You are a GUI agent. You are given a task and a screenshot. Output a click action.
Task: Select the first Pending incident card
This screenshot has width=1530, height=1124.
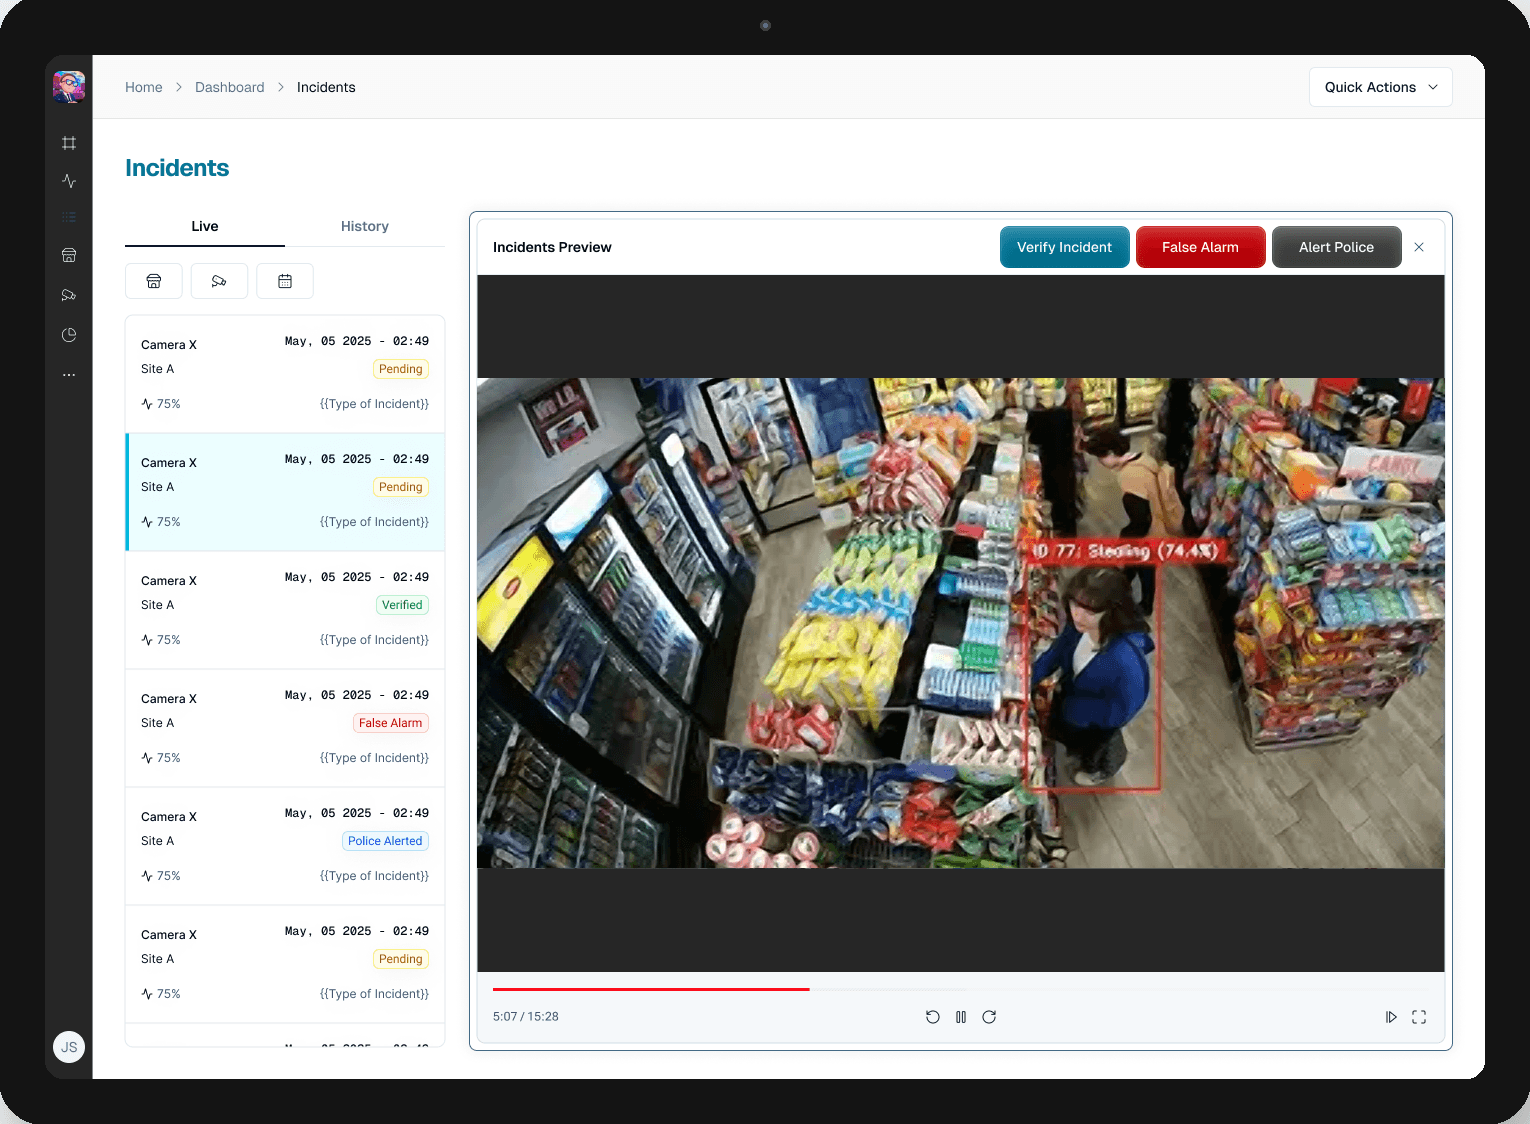pos(285,374)
